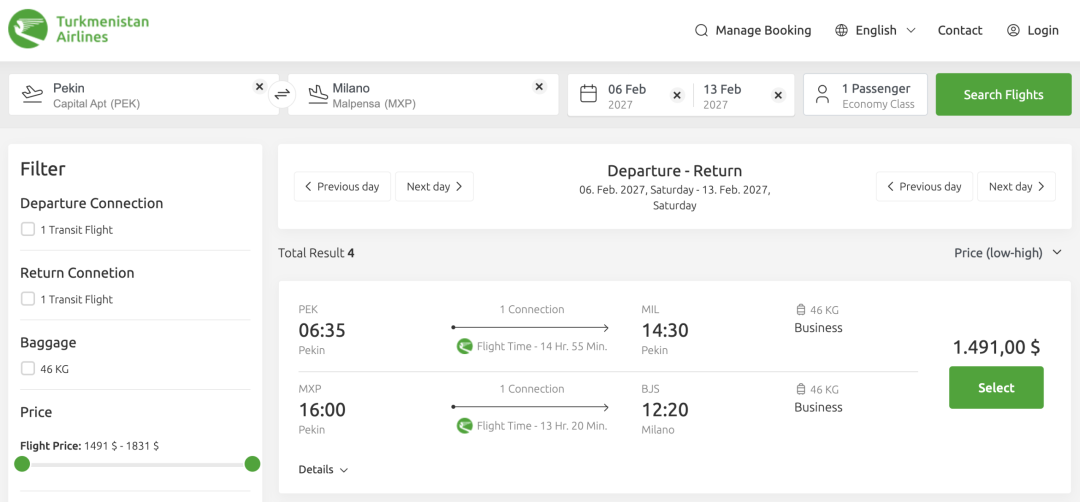Click the Search Flights button

tap(1004, 94)
